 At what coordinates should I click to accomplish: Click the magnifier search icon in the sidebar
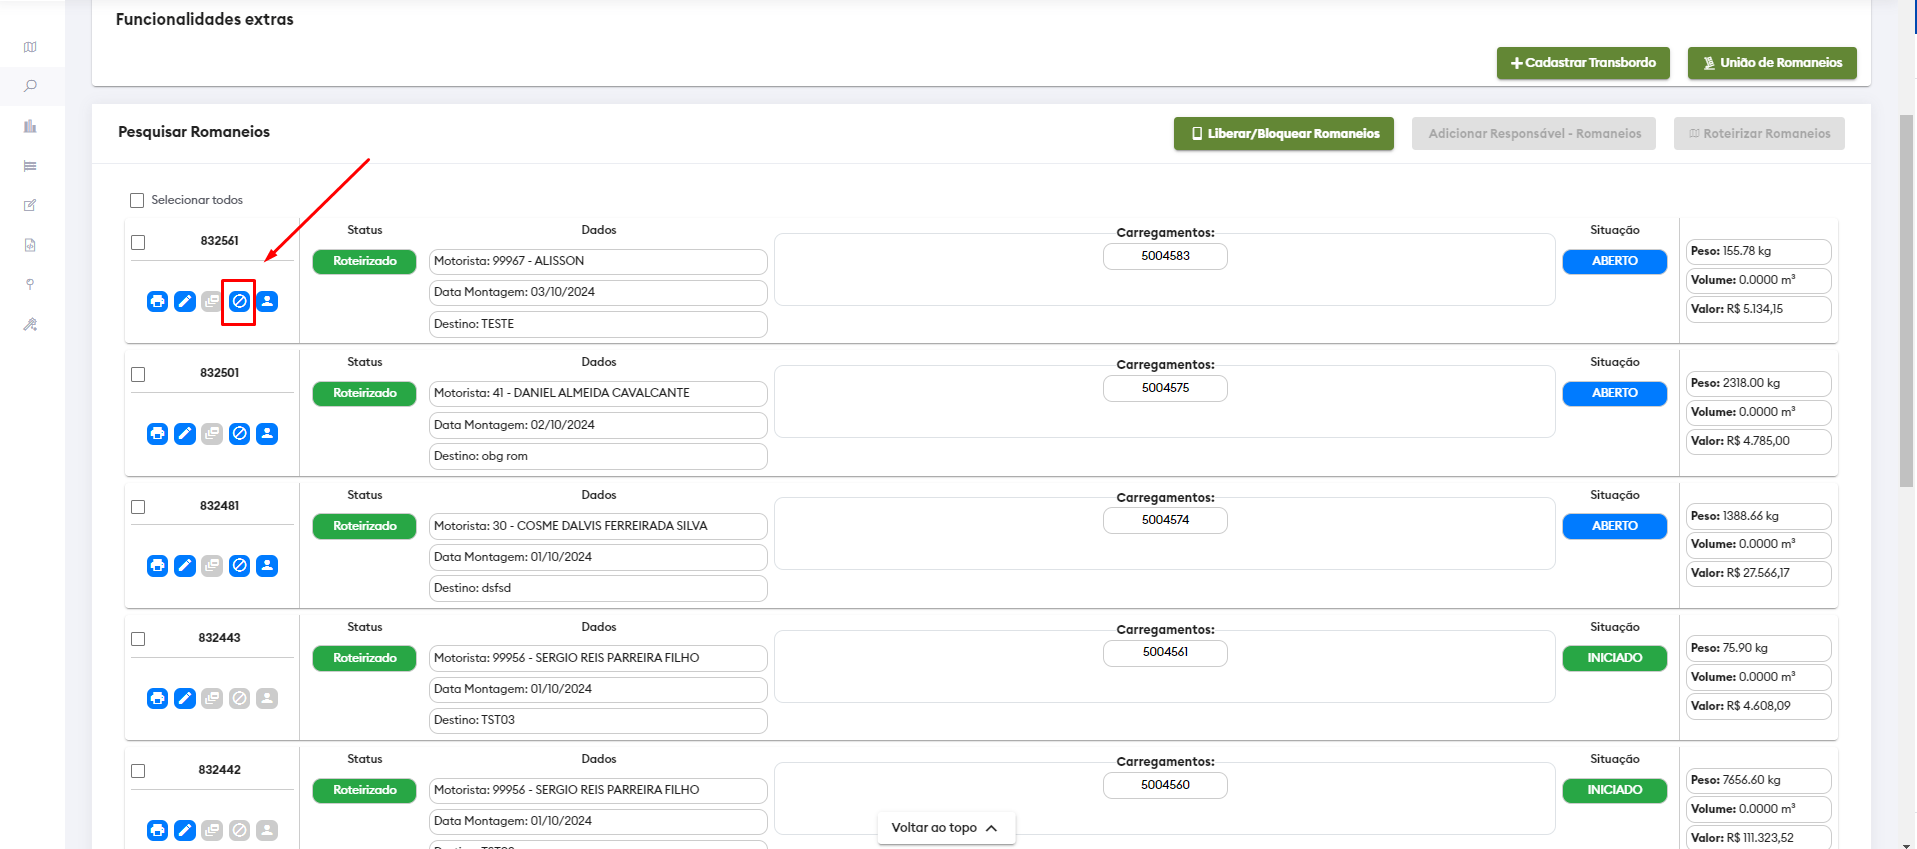(30, 86)
